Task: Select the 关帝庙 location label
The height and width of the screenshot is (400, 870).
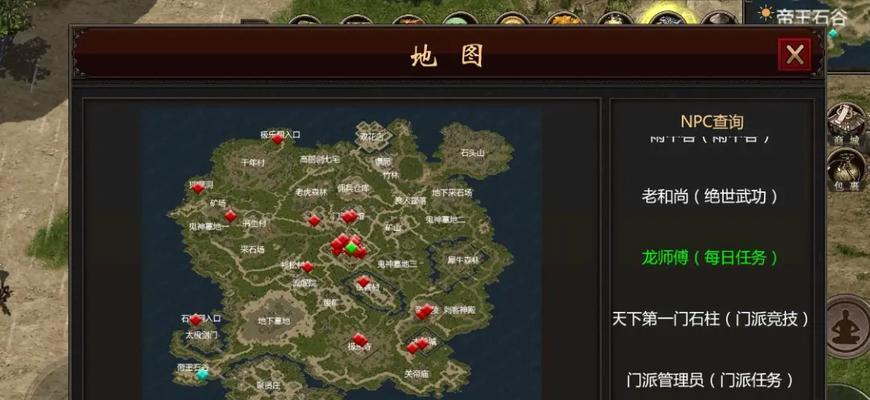Action: pyautogui.click(x=416, y=374)
